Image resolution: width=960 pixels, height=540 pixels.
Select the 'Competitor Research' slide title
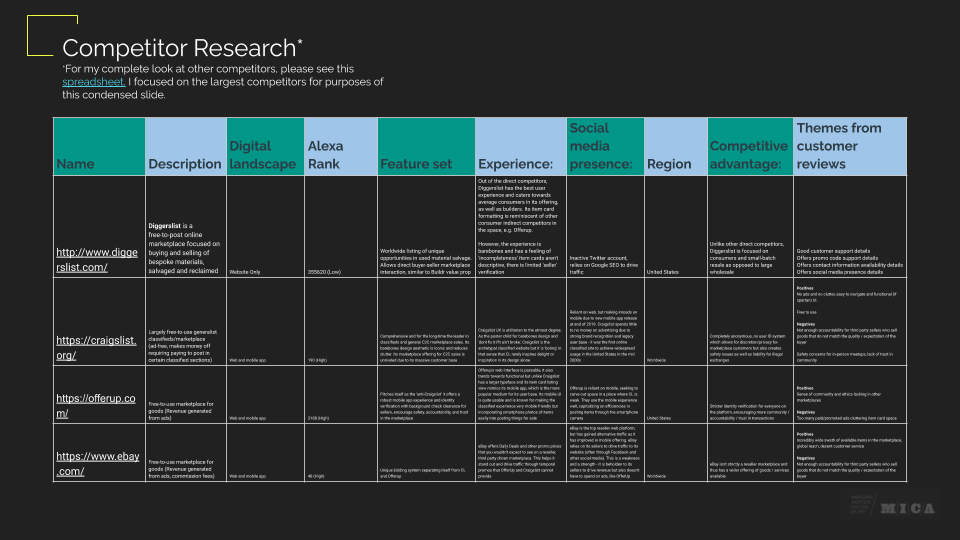(x=182, y=48)
